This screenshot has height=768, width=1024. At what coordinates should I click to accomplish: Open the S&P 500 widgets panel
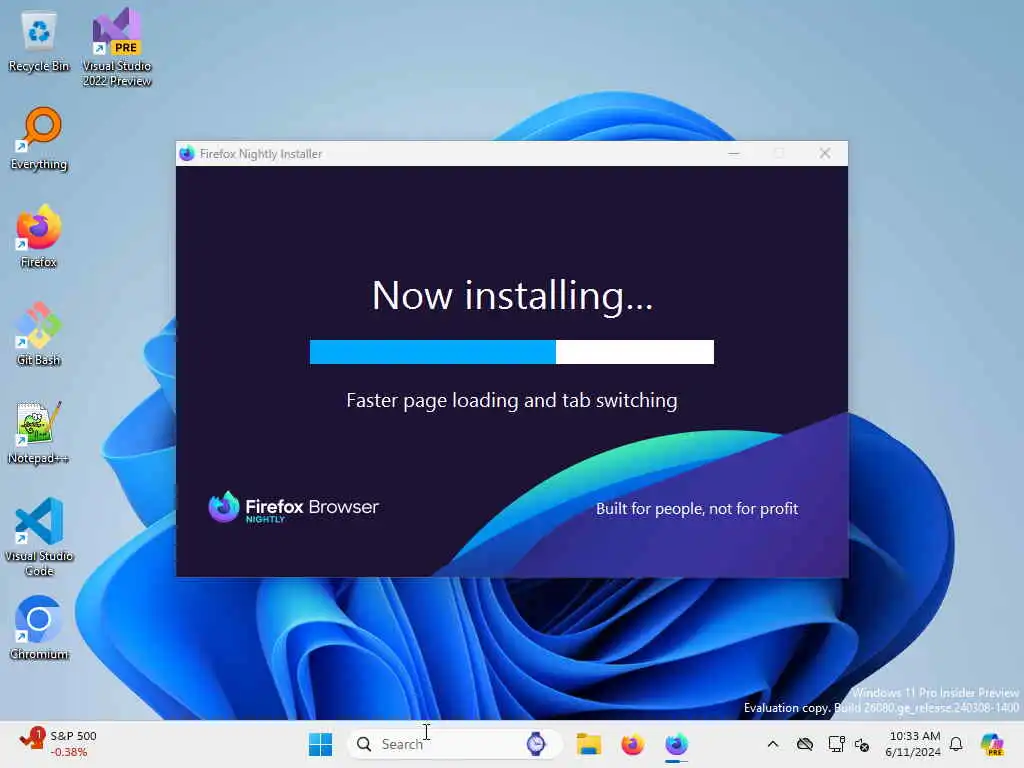[x=58, y=744]
